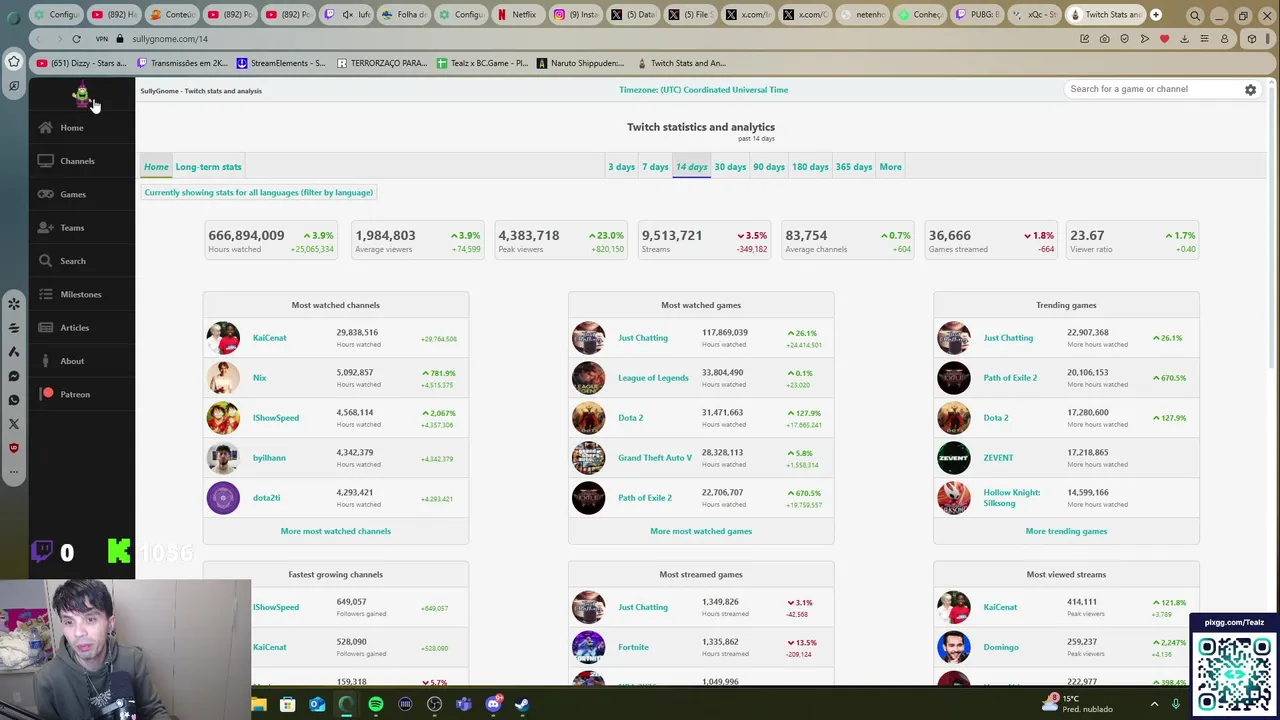1280x720 pixels.
Task: Select the 7 days range
Action: click(x=655, y=167)
